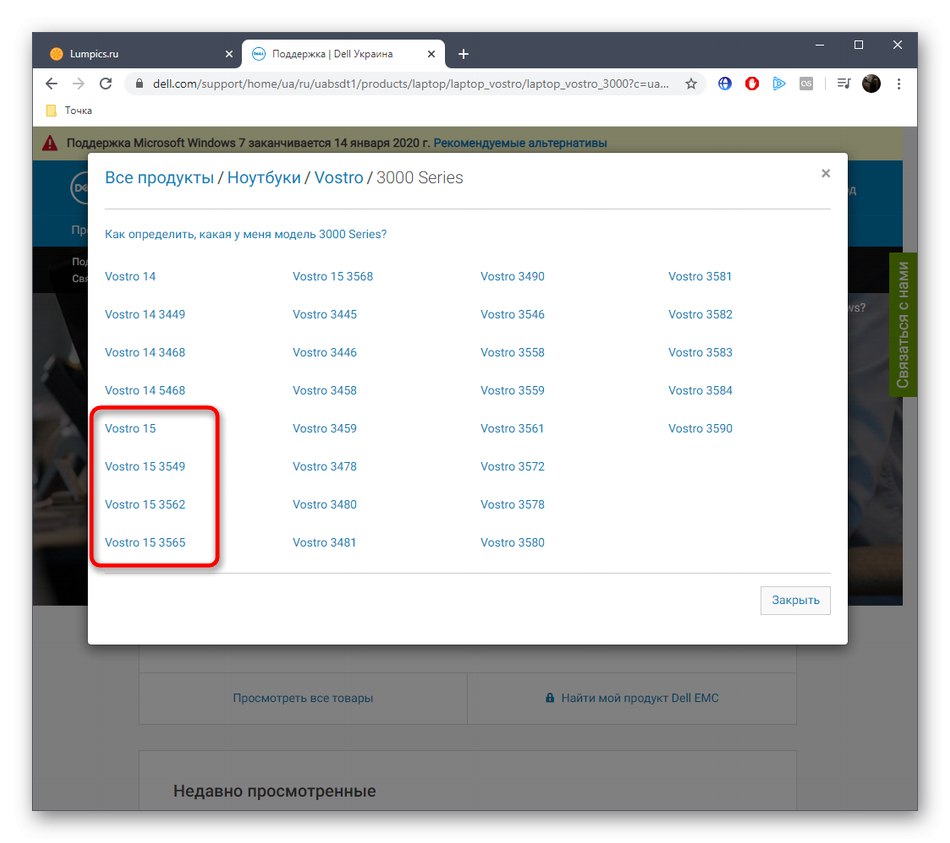This screenshot has height=843, width=950.
Task: Open the user profile avatar
Action: 871,84
